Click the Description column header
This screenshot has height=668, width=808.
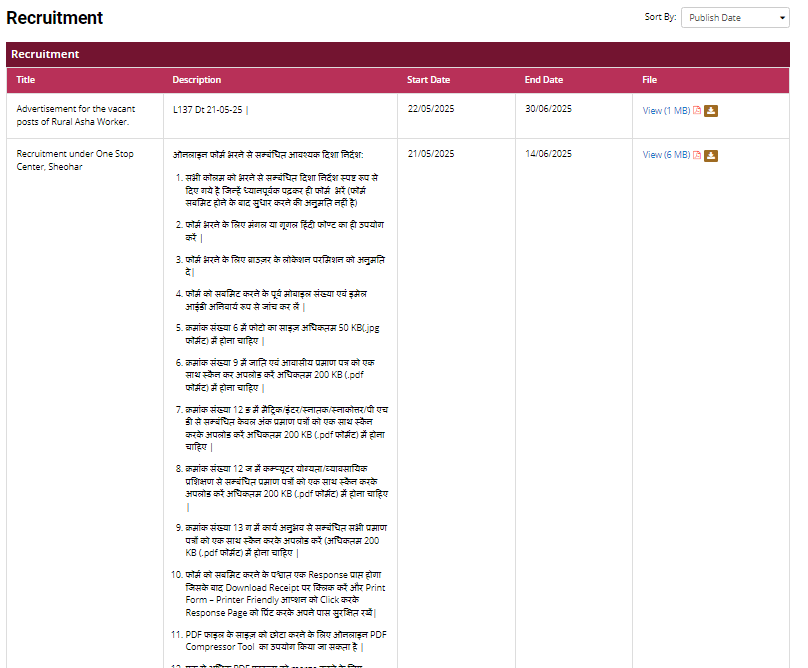(196, 80)
